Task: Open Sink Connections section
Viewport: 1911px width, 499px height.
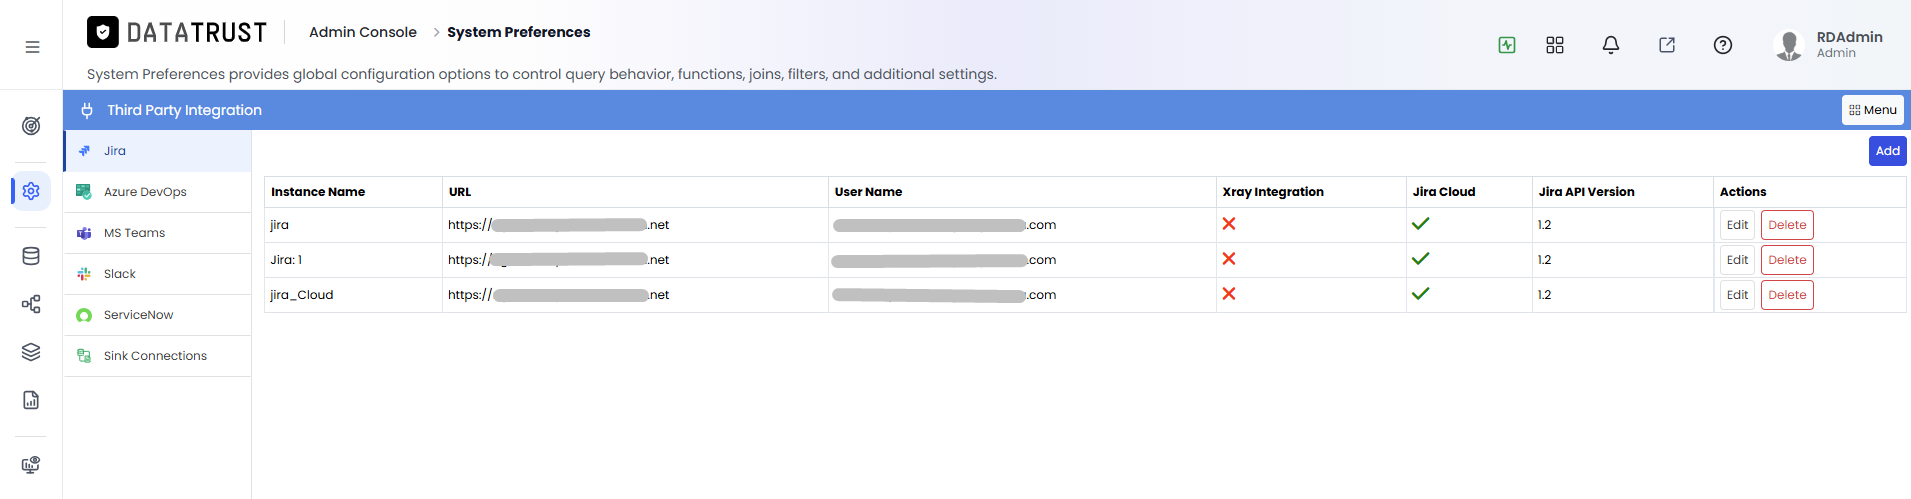Action: 158,356
